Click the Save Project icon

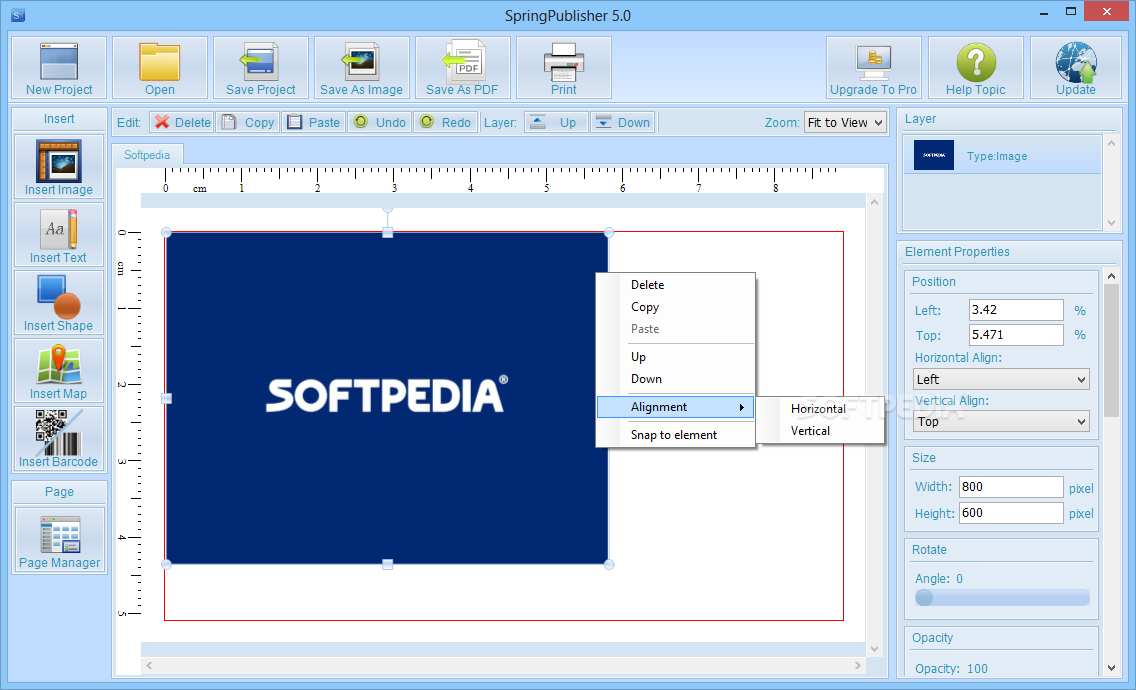[261, 68]
